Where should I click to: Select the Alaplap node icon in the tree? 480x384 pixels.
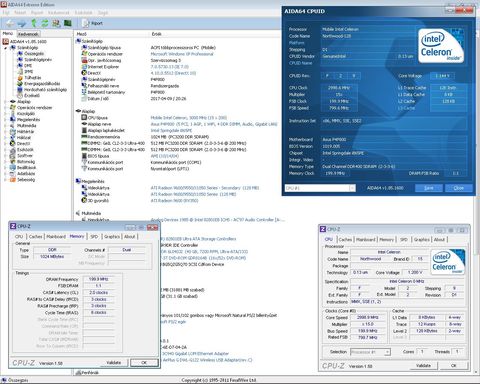13,101
